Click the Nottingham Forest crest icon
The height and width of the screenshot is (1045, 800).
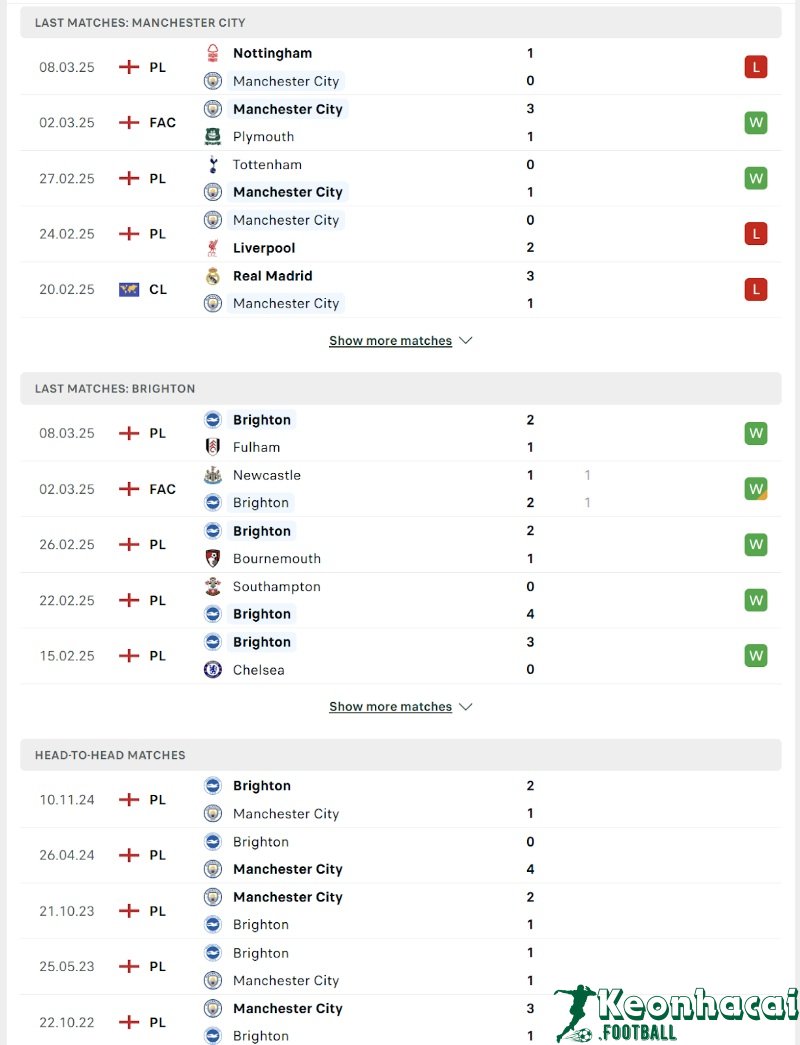[212, 53]
